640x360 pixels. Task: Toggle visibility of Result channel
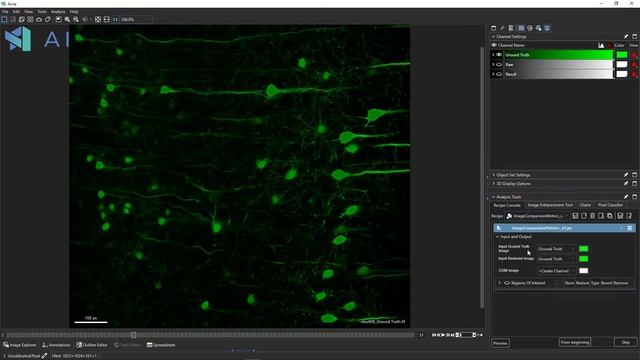[x=499, y=74]
